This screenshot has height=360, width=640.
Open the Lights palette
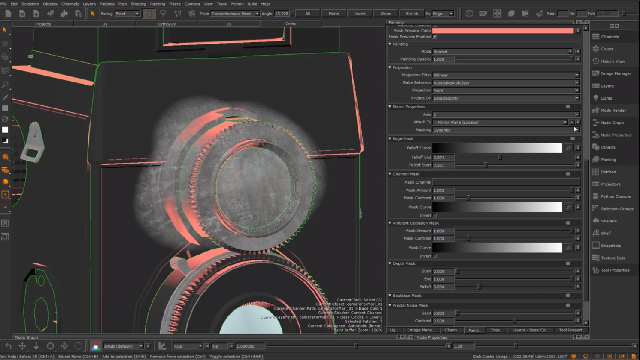tap(602, 98)
